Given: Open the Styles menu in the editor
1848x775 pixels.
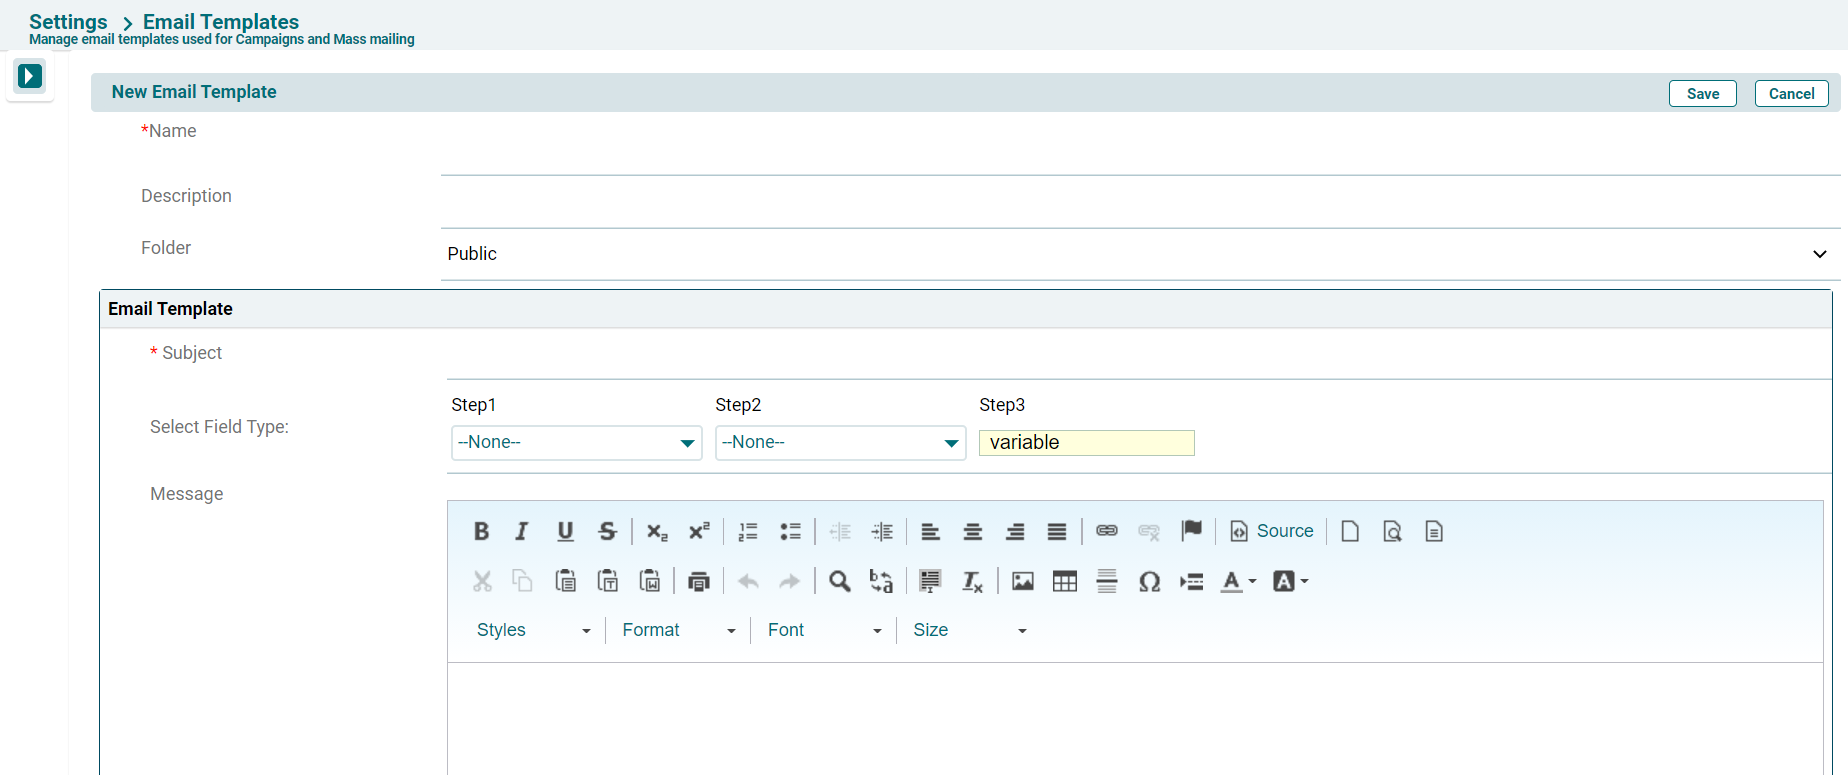Looking at the screenshot, I should point(533,630).
